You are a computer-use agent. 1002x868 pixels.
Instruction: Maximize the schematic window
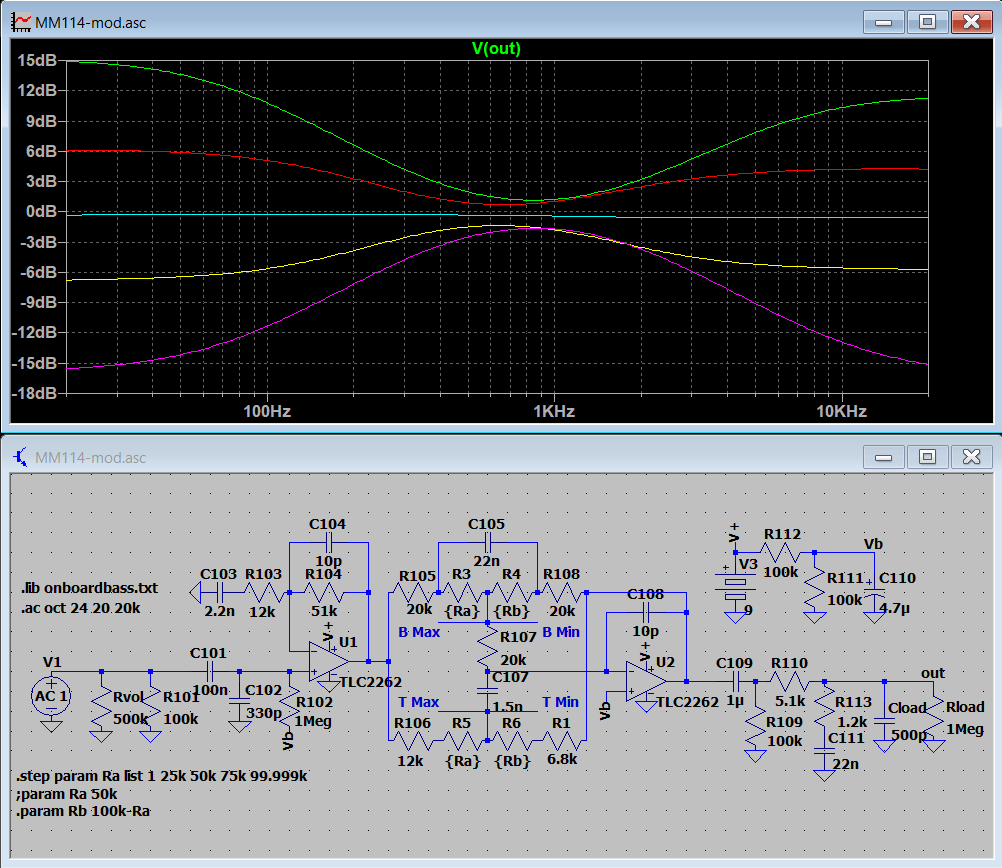[x=927, y=457]
